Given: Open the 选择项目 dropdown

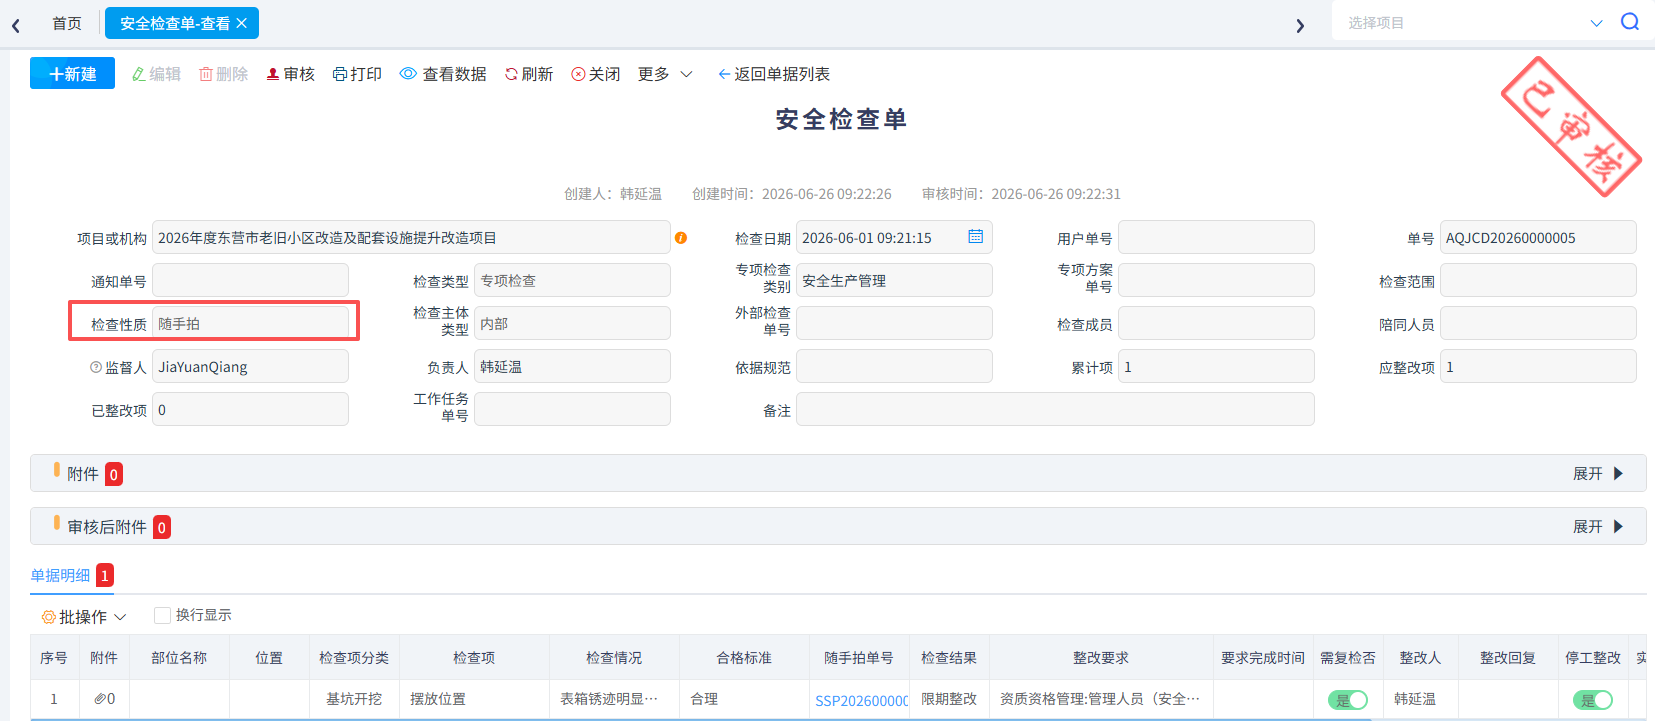Looking at the screenshot, I should [1475, 22].
